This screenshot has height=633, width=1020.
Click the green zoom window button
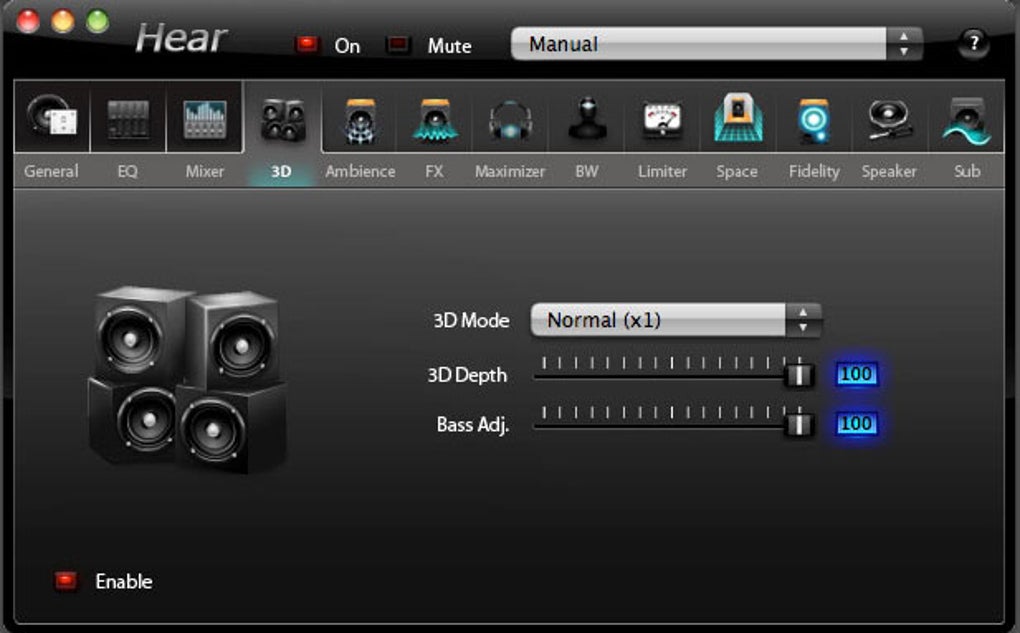click(98, 21)
